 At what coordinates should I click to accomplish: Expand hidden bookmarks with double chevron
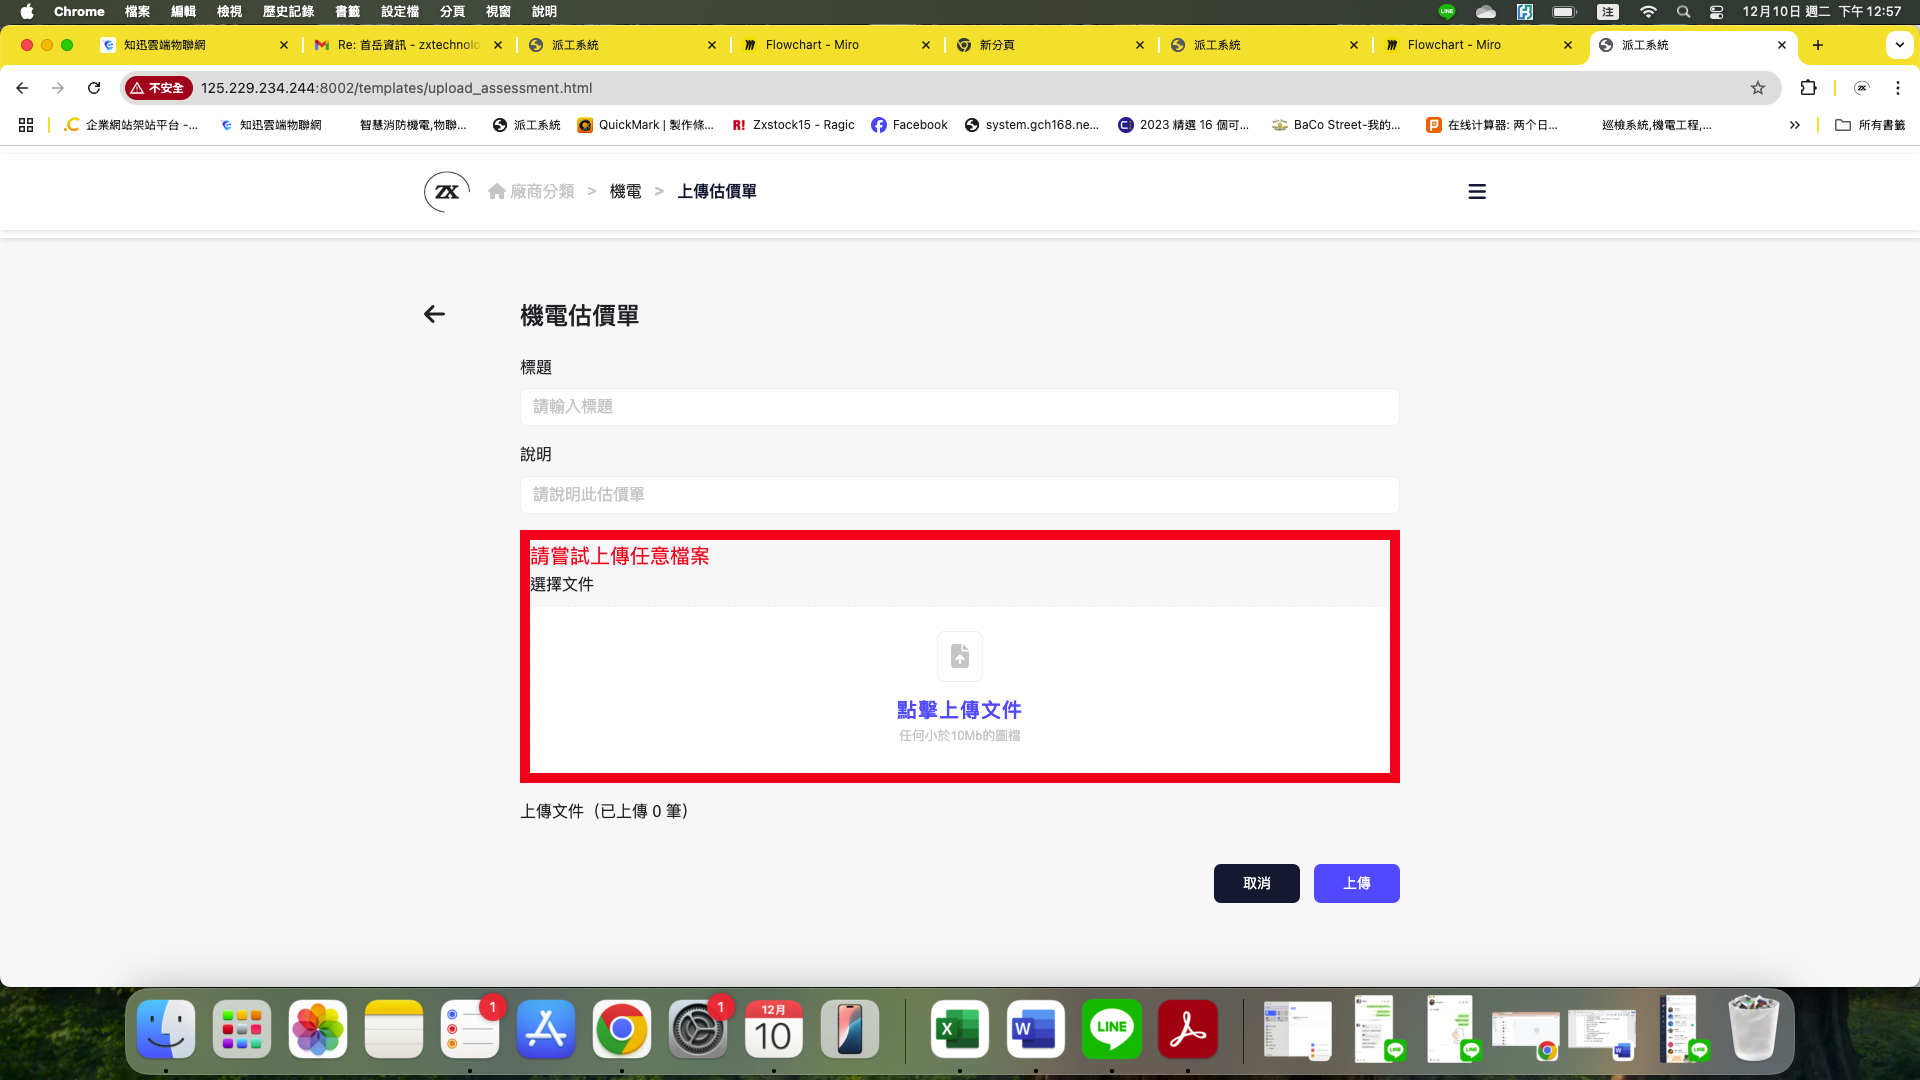pyautogui.click(x=1795, y=125)
